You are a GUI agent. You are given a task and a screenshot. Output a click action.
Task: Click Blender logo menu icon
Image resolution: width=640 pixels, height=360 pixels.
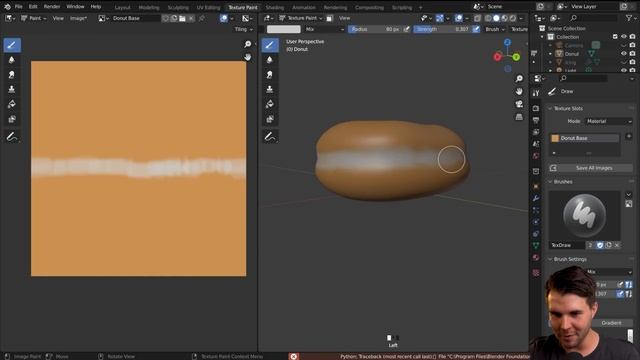click(x=7, y=7)
